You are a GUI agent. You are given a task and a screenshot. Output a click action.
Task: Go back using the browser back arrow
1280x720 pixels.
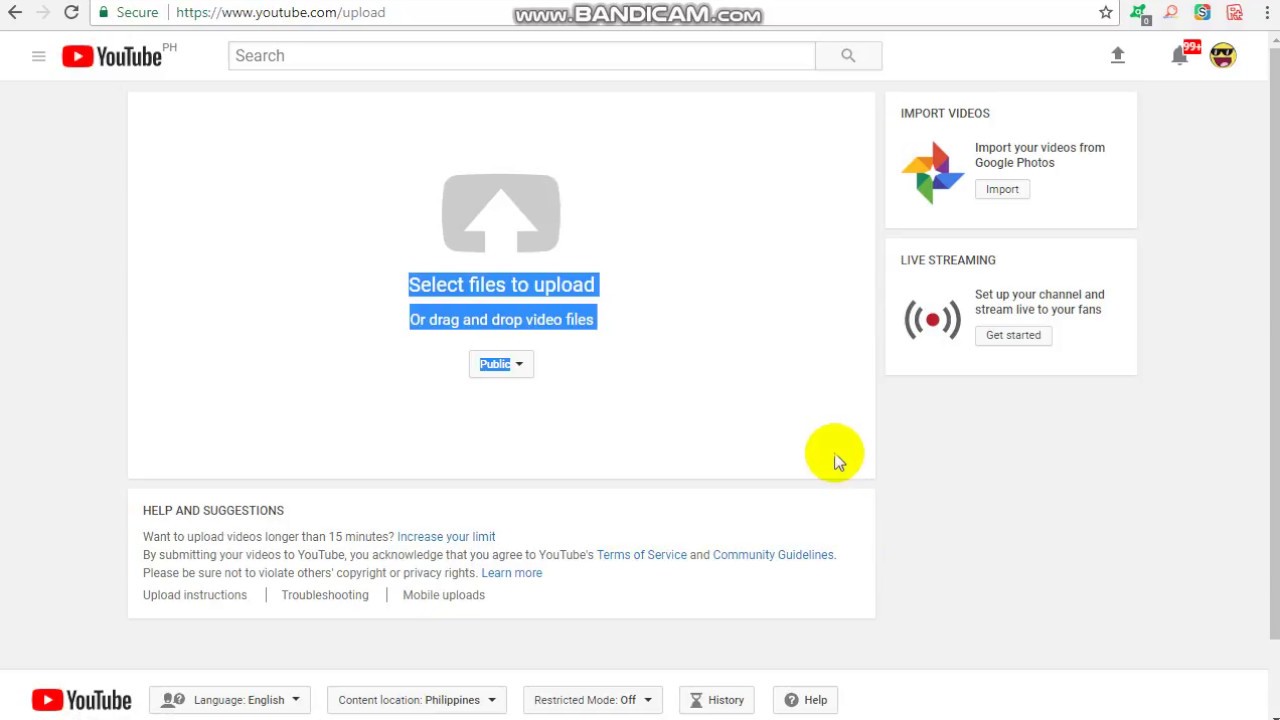pyautogui.click(x=15, y=12)
